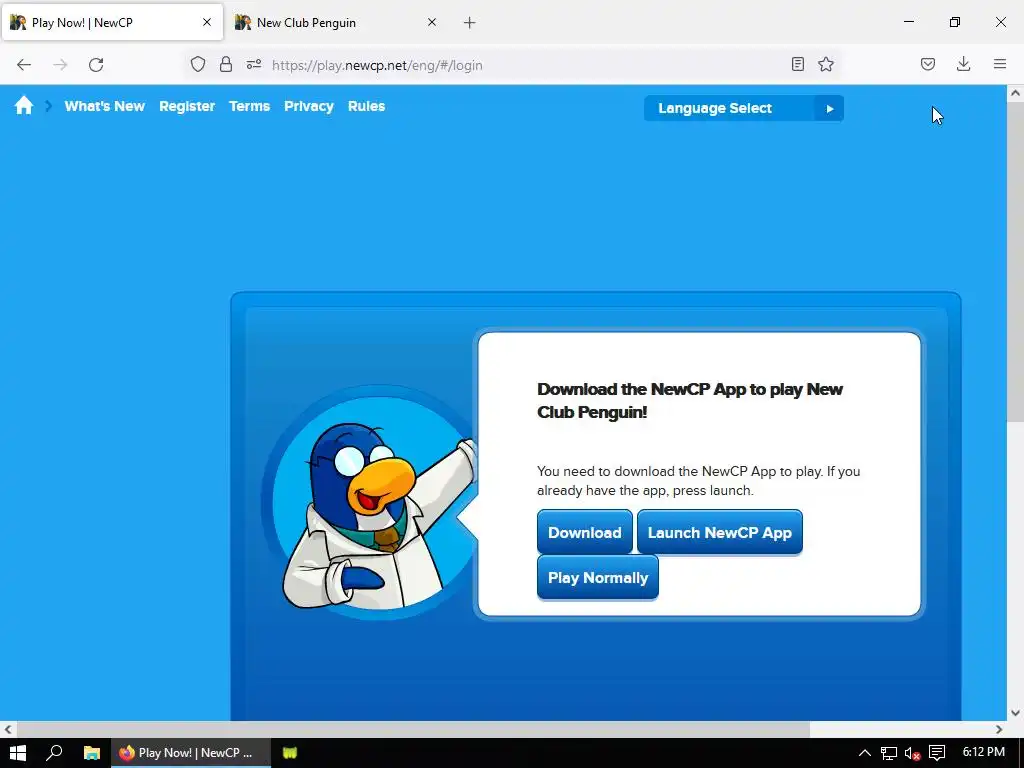The width and height of the screenshot is (1024, 768).
Task: Bookmark this page with the star
Action: point(826,64)
